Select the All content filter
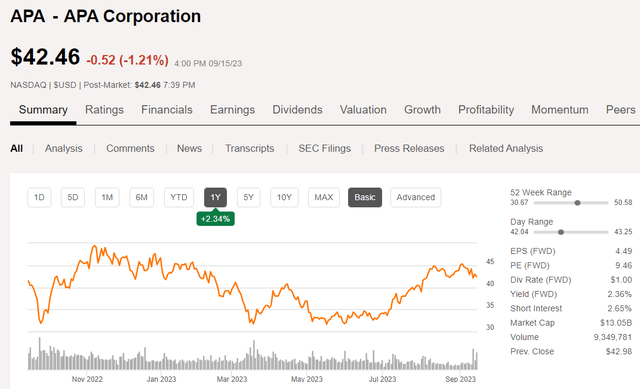This screenshot has height=389, width=640. 16,149
